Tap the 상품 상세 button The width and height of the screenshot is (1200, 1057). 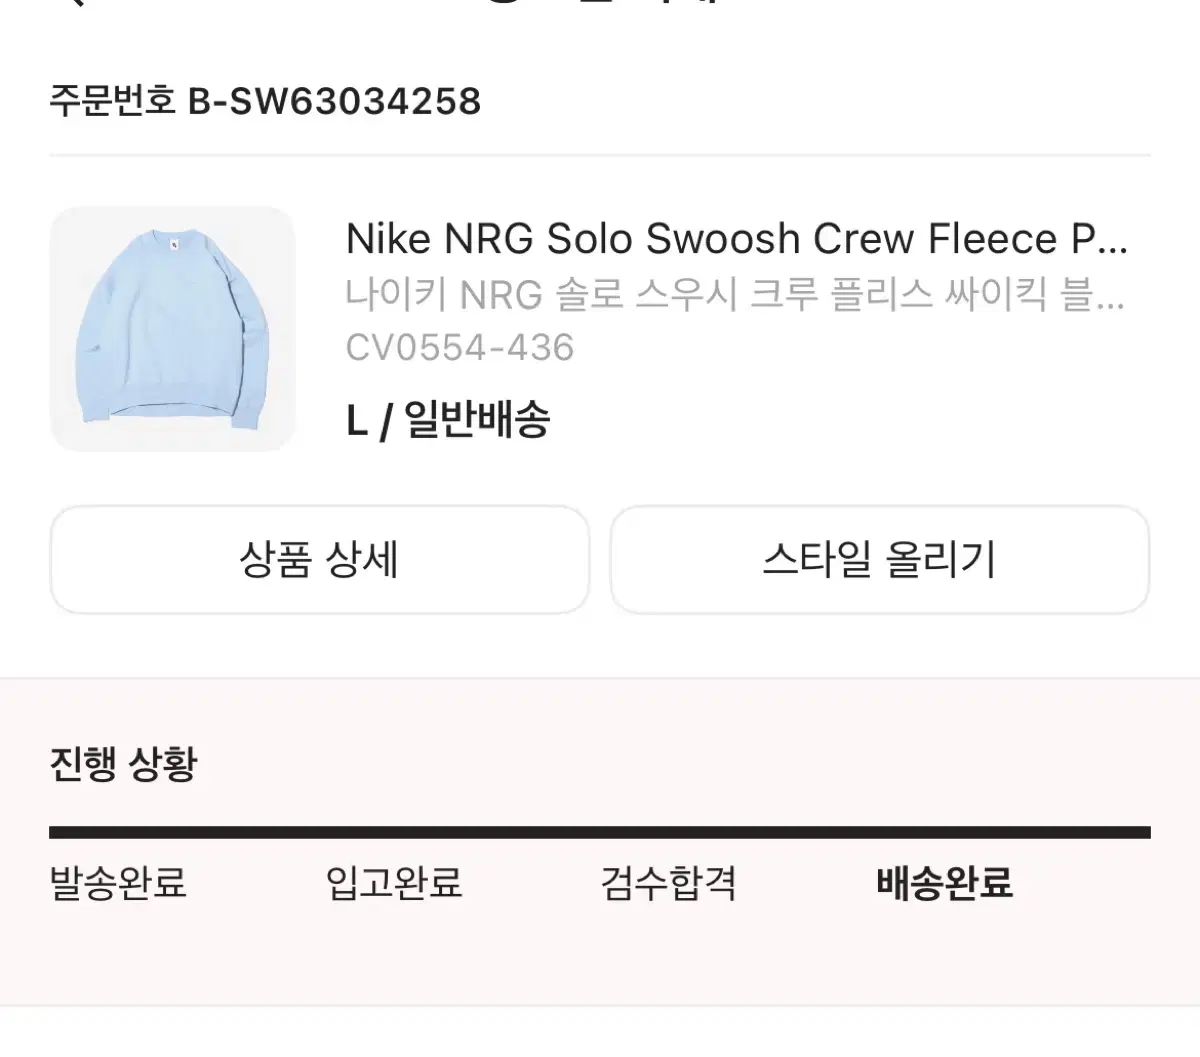click(320, 559)
